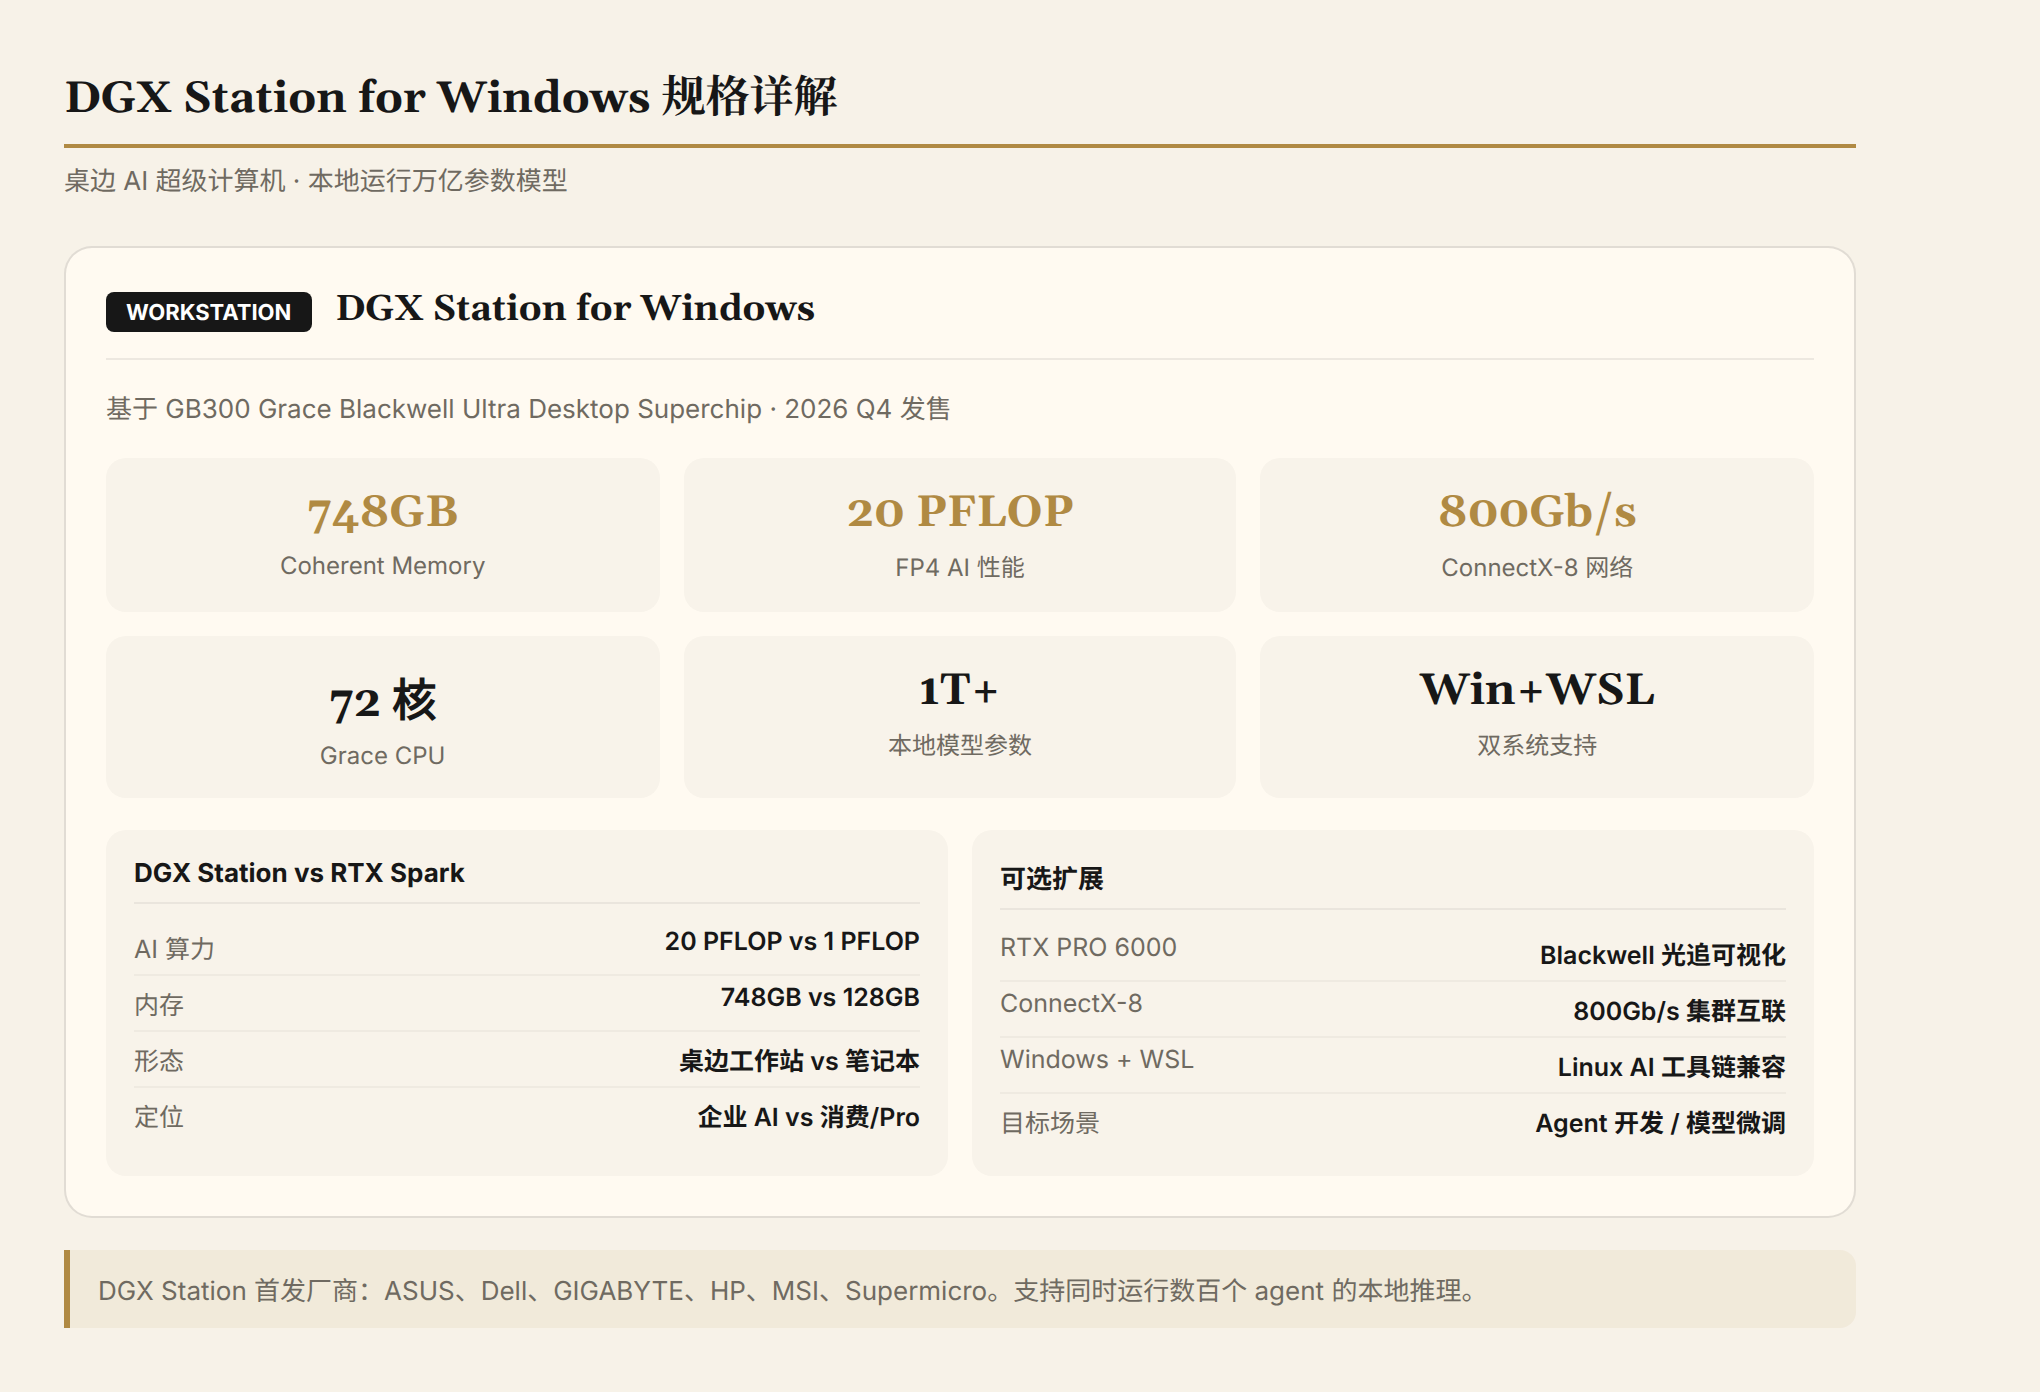Click the 'RTX PRO 6000' row label

pyautogui.click(x=1088, y=947)
